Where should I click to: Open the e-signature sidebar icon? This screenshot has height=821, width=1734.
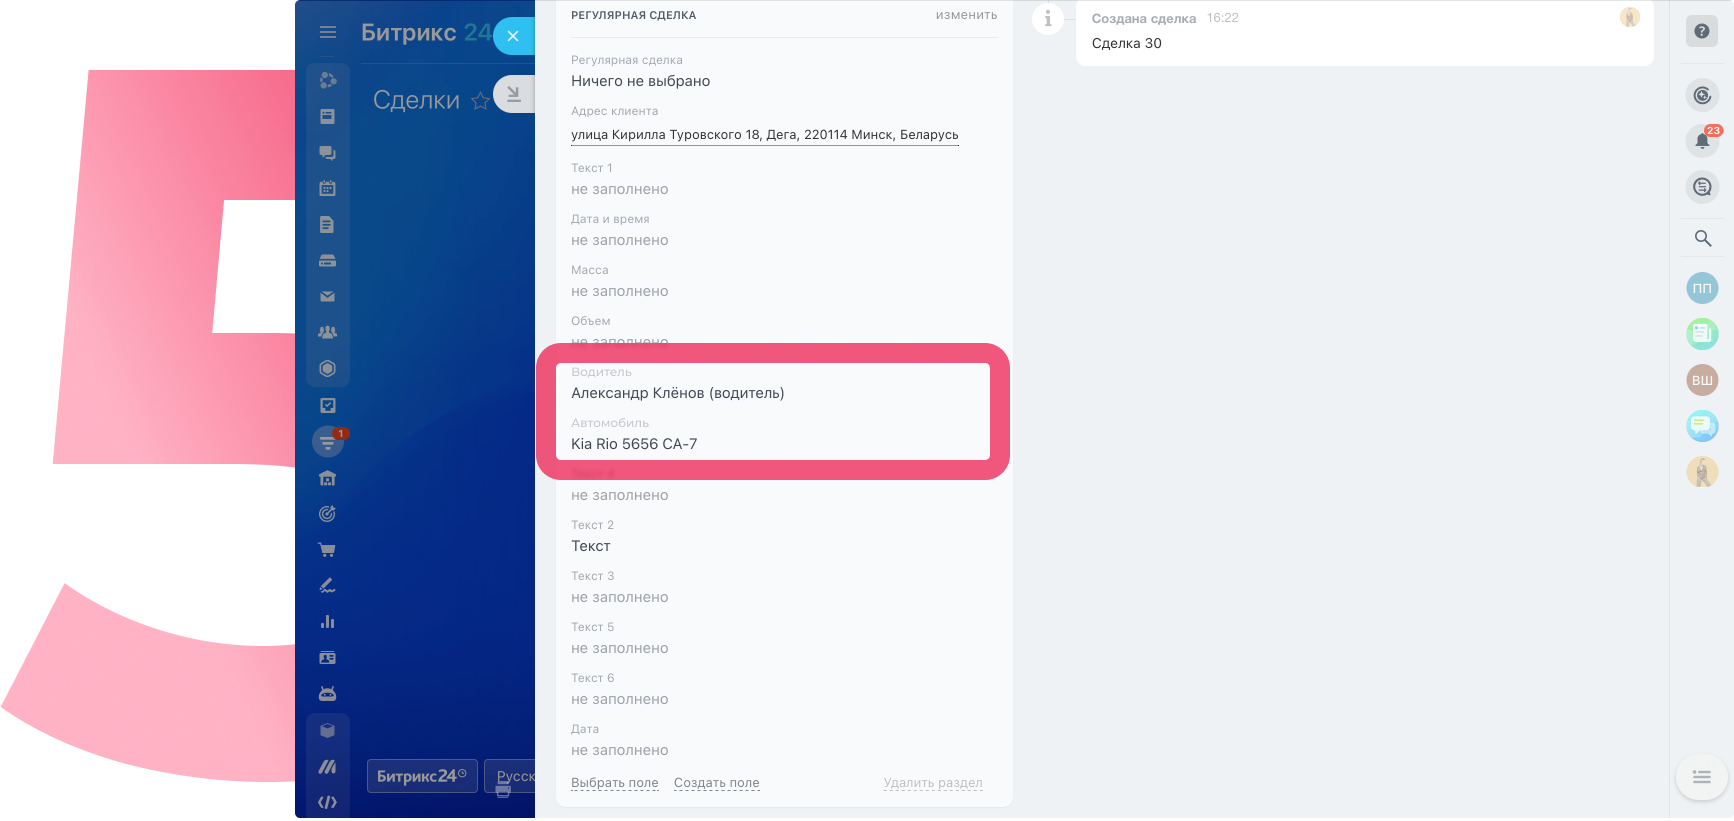coord(327,586)
